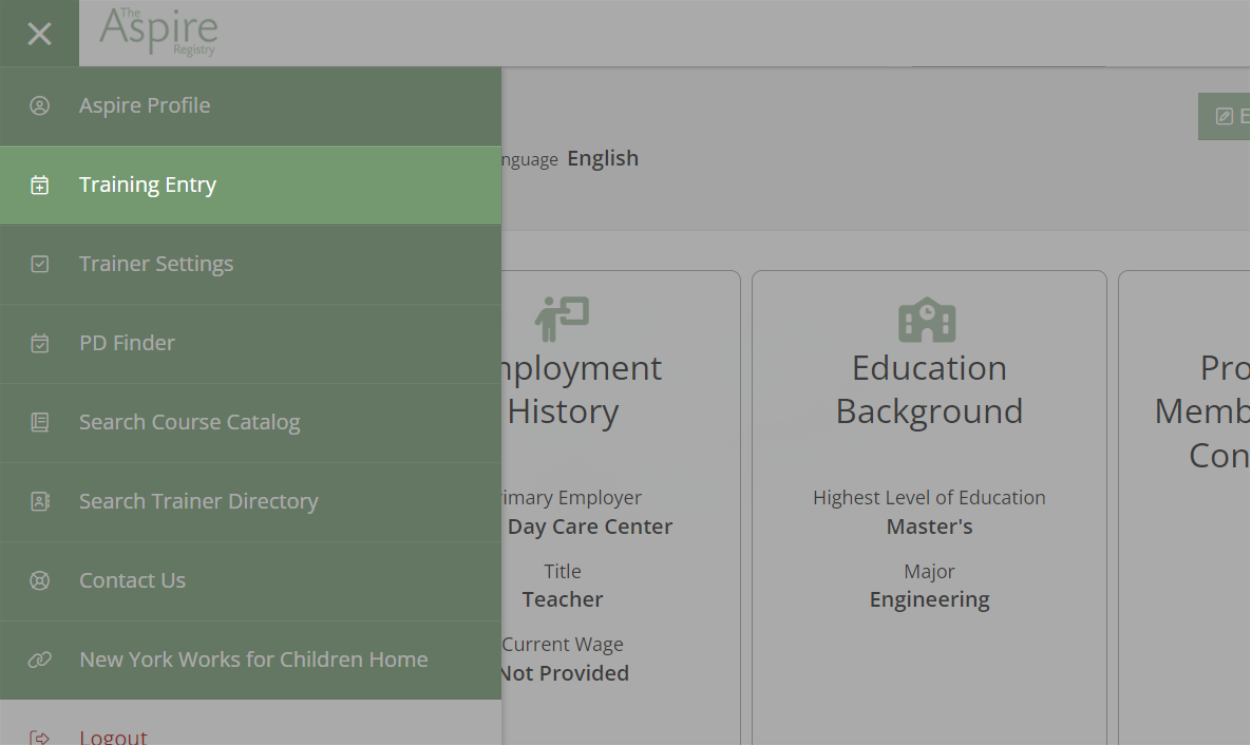The width and height of the screenshot is (1250, 745).
Task: Click the Search Course Catalog book icon
Action: [39, 422]
